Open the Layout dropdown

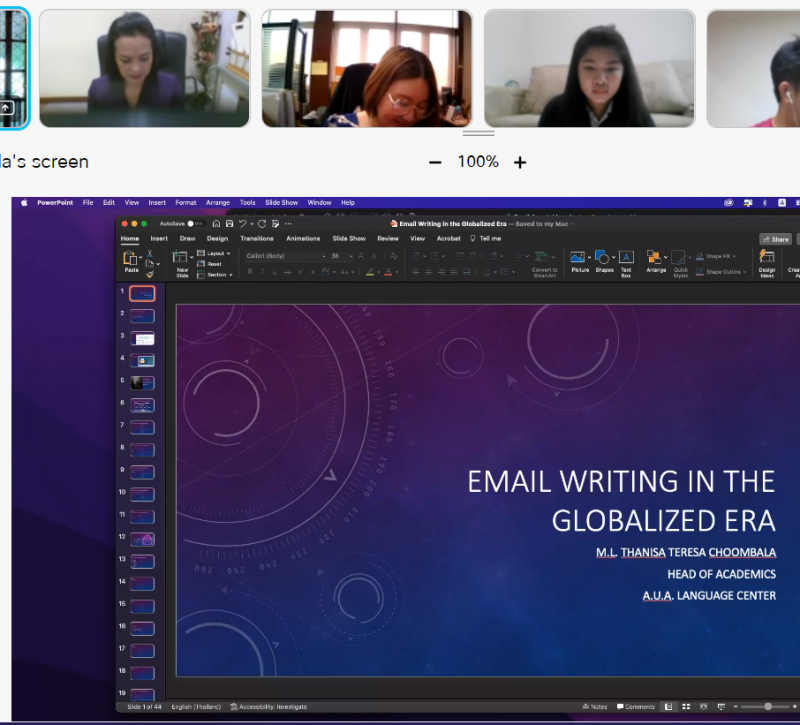point(214,253)
